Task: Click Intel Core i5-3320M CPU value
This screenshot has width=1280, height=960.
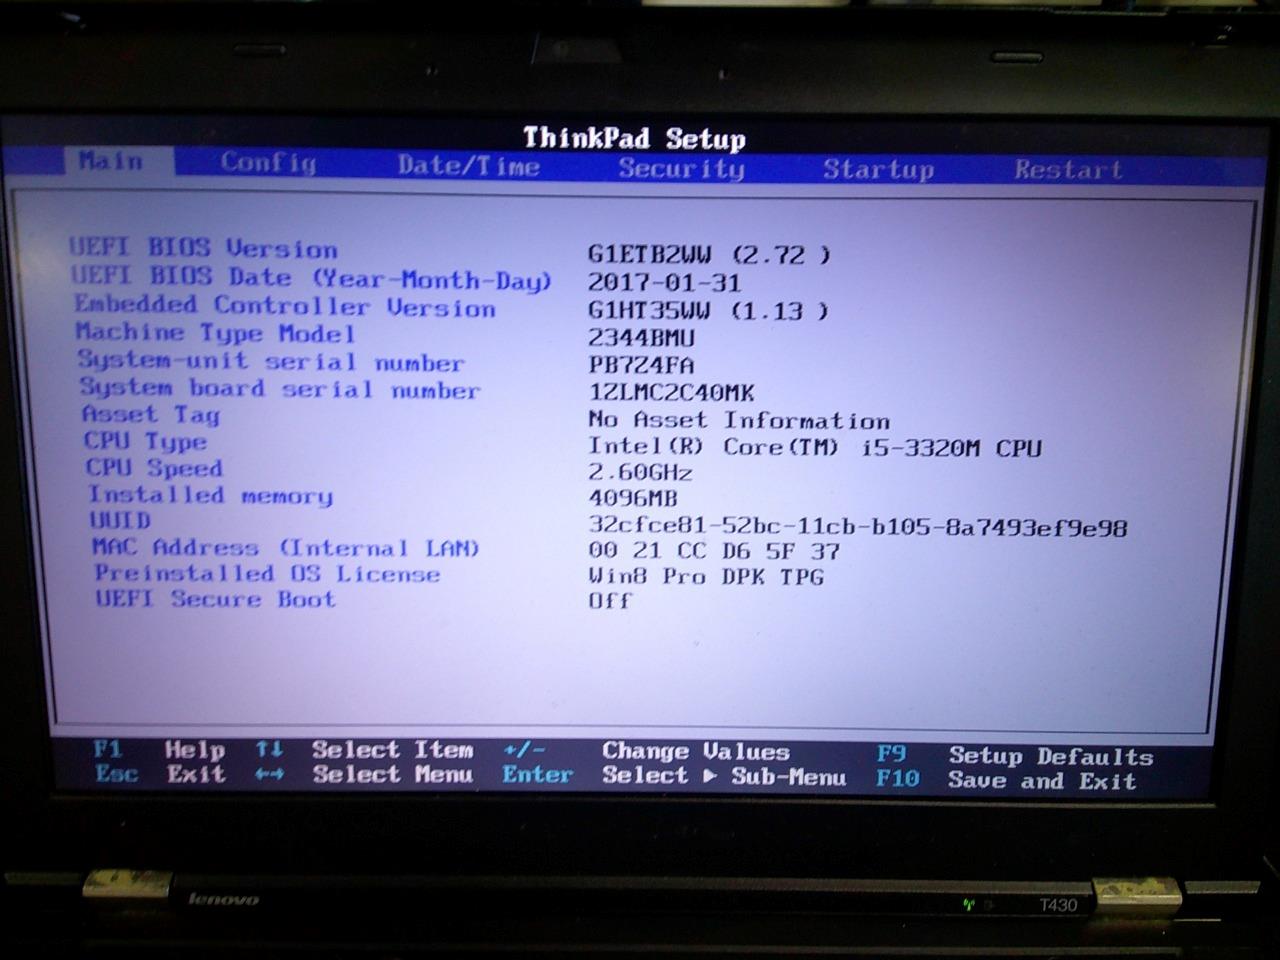Action: pos(815,447)
